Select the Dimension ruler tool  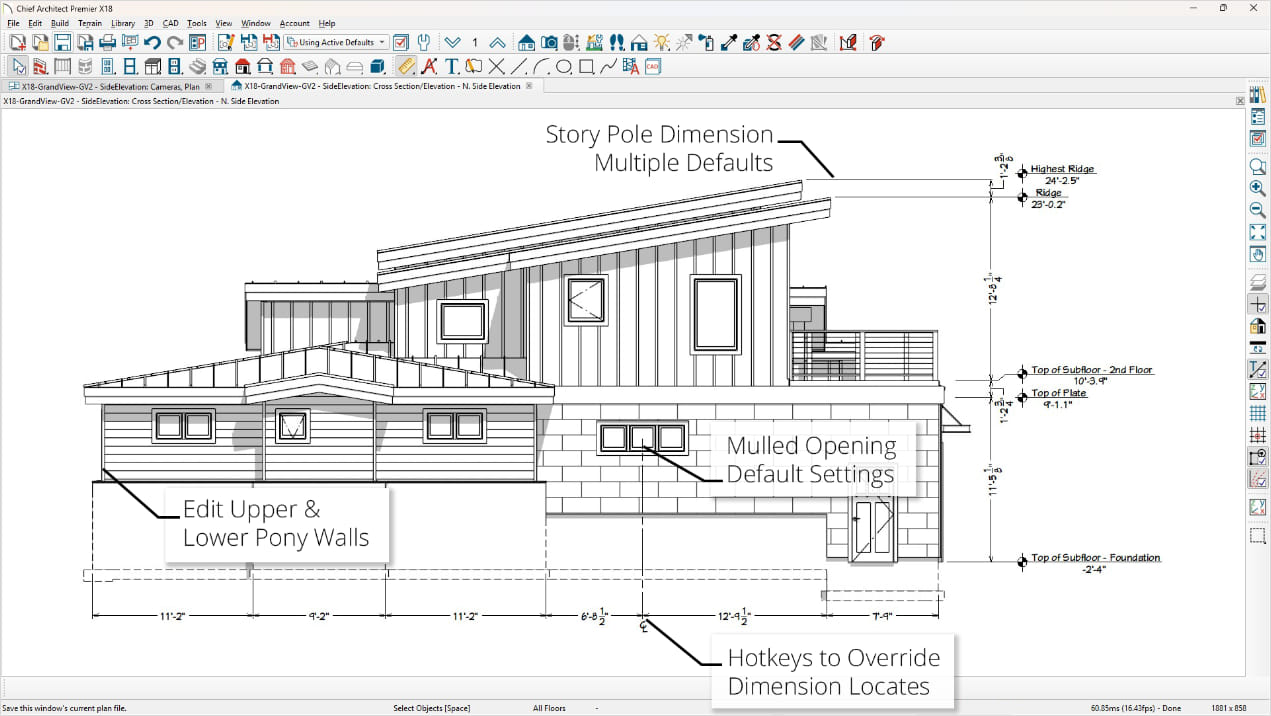tap(405, 67)
